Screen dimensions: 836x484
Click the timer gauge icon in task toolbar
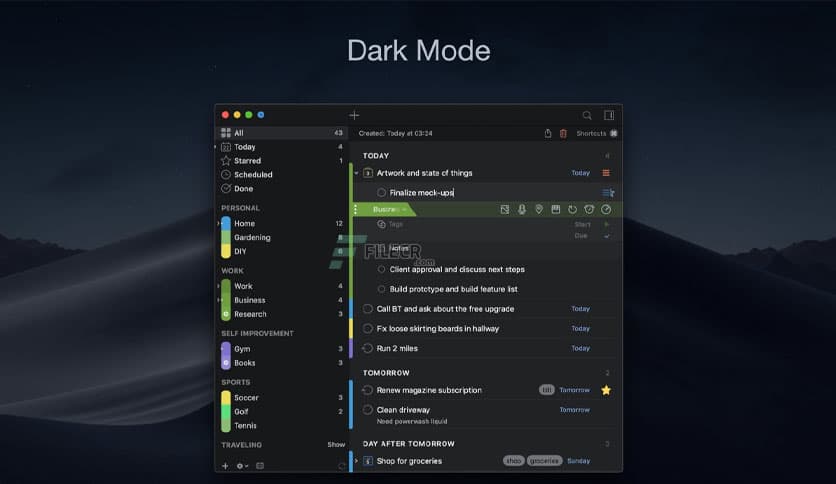click(606, 209)
